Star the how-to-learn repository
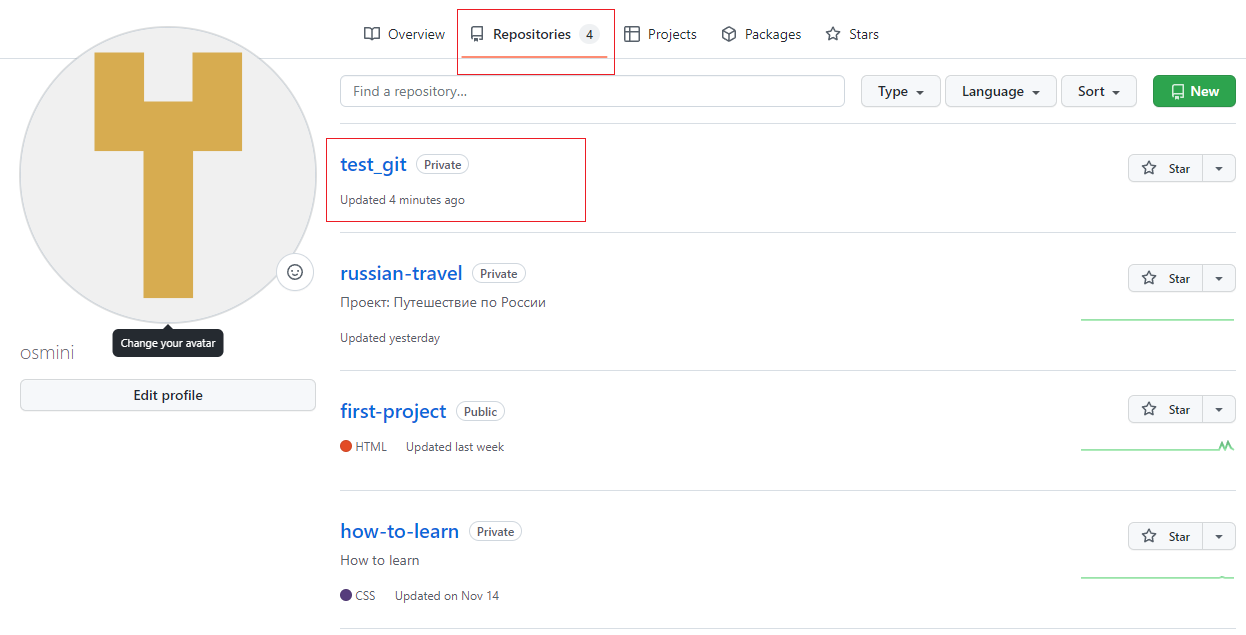 (1165, 536)
